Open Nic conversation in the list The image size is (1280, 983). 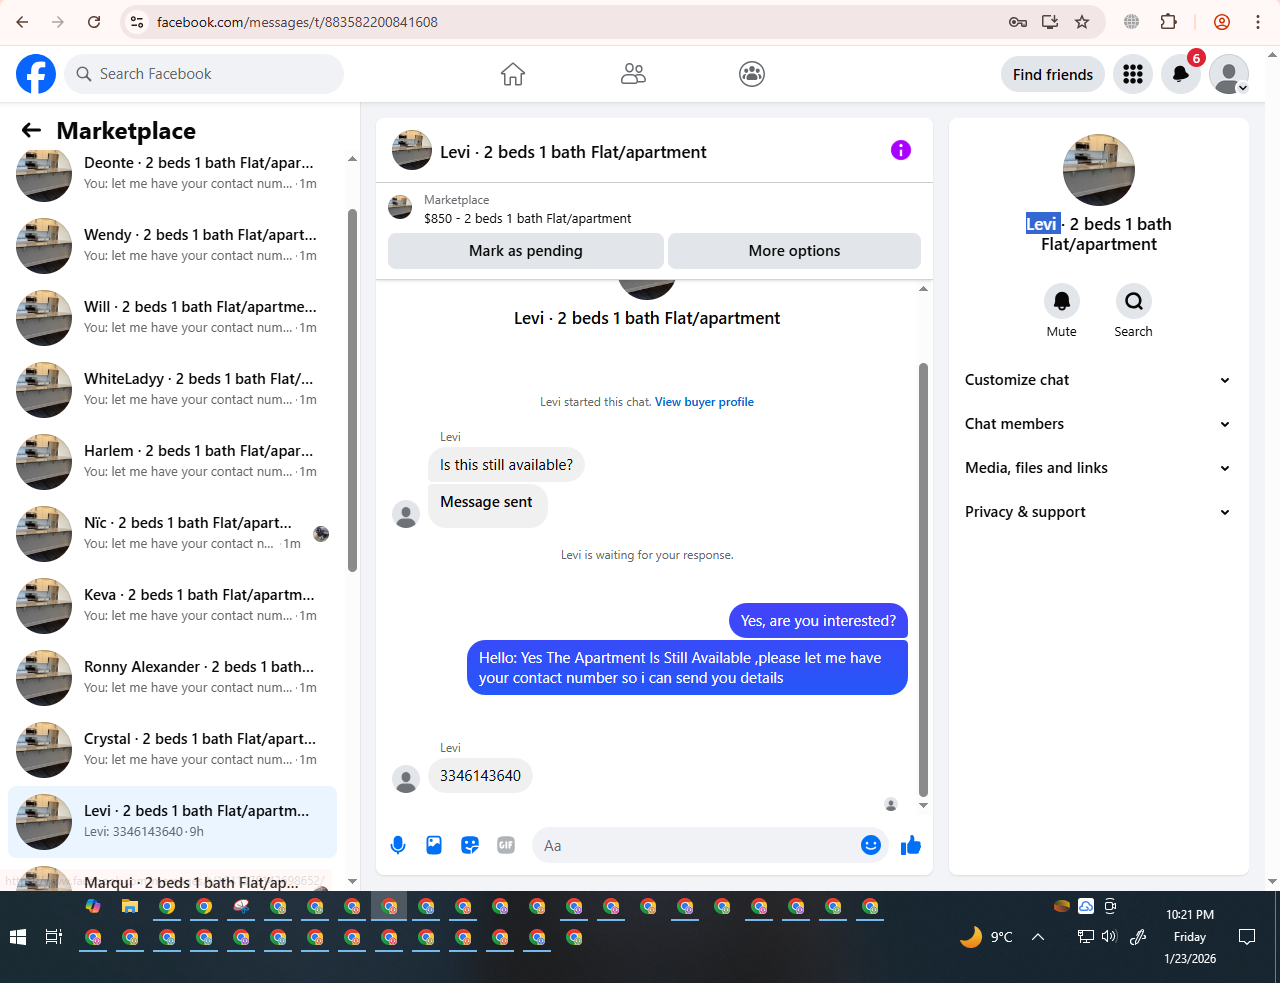point(172,533)
